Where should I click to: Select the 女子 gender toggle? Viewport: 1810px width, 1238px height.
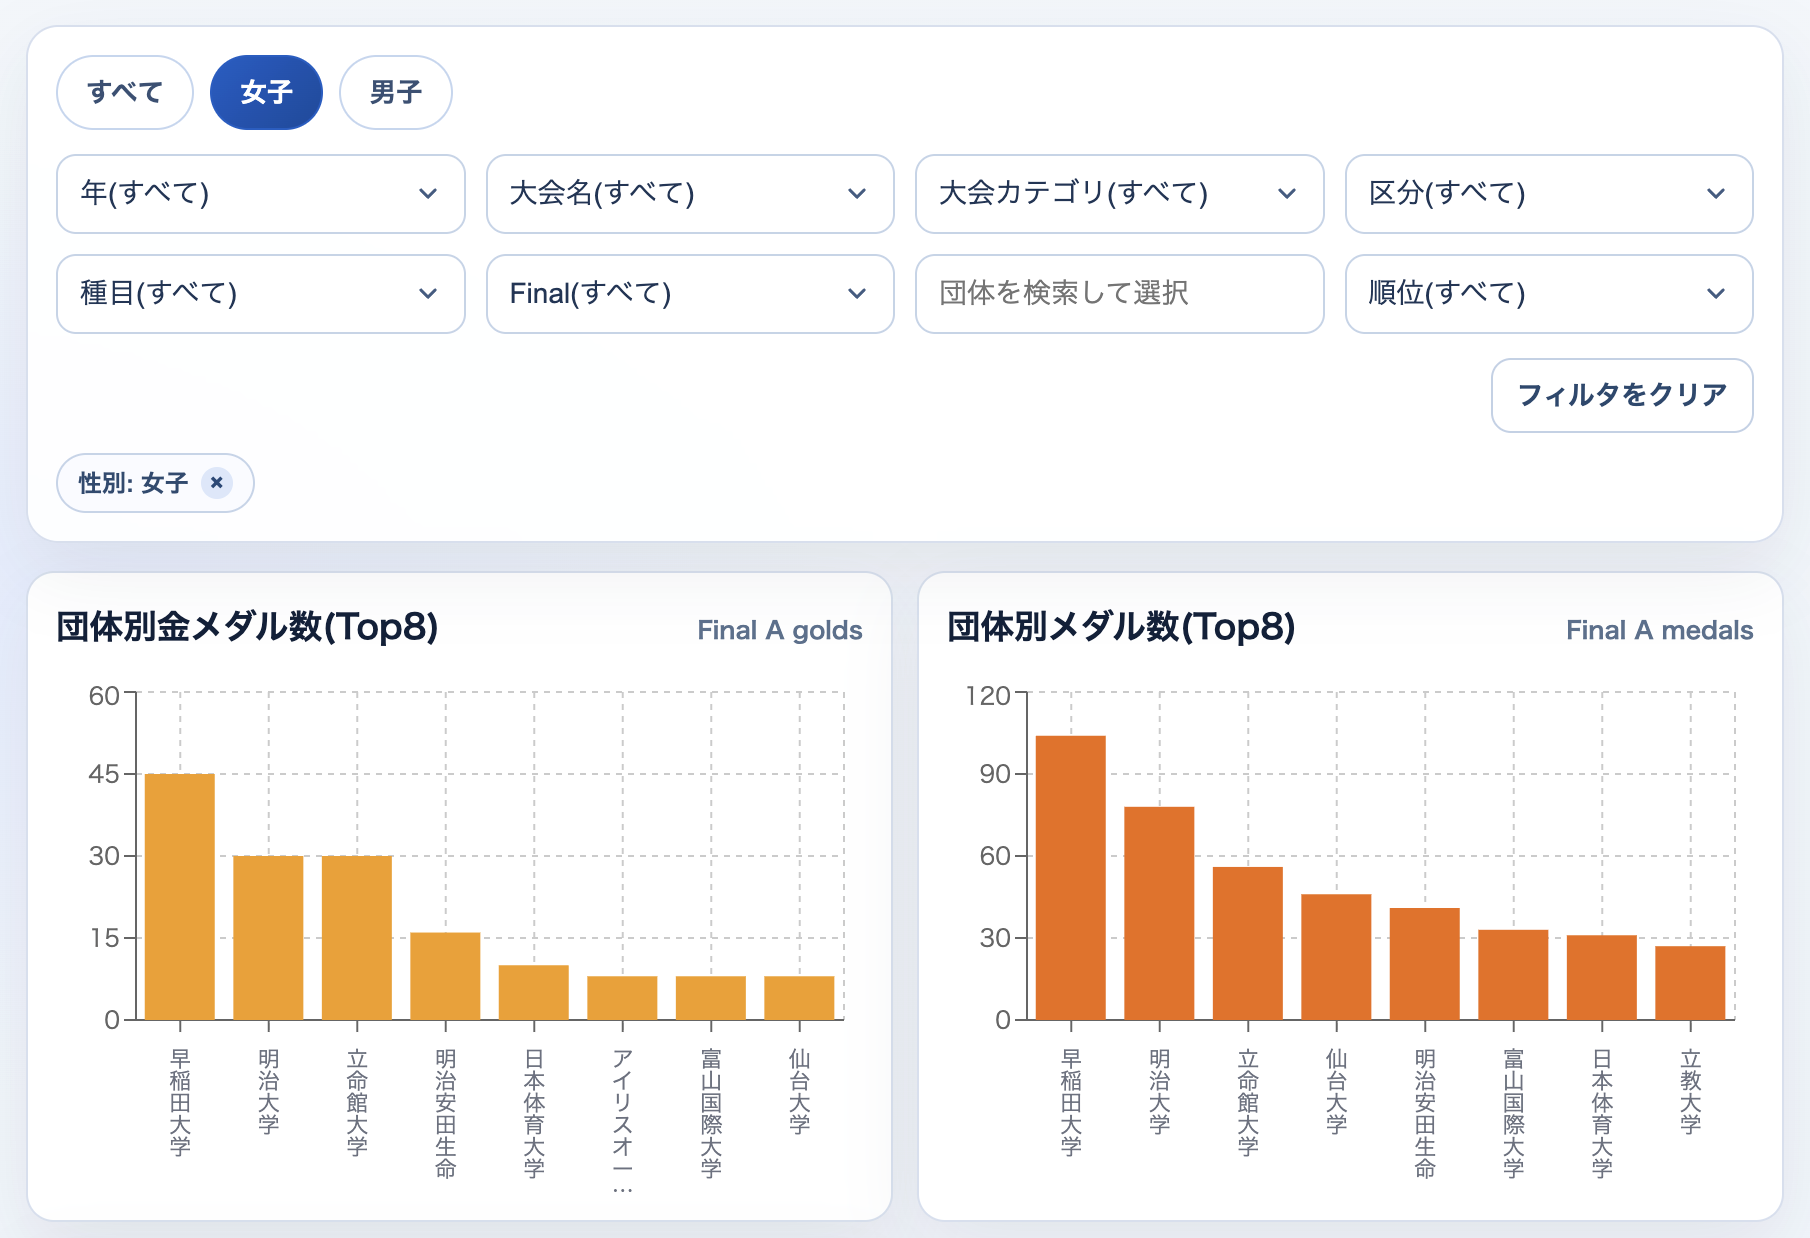[x=266, y=92]
